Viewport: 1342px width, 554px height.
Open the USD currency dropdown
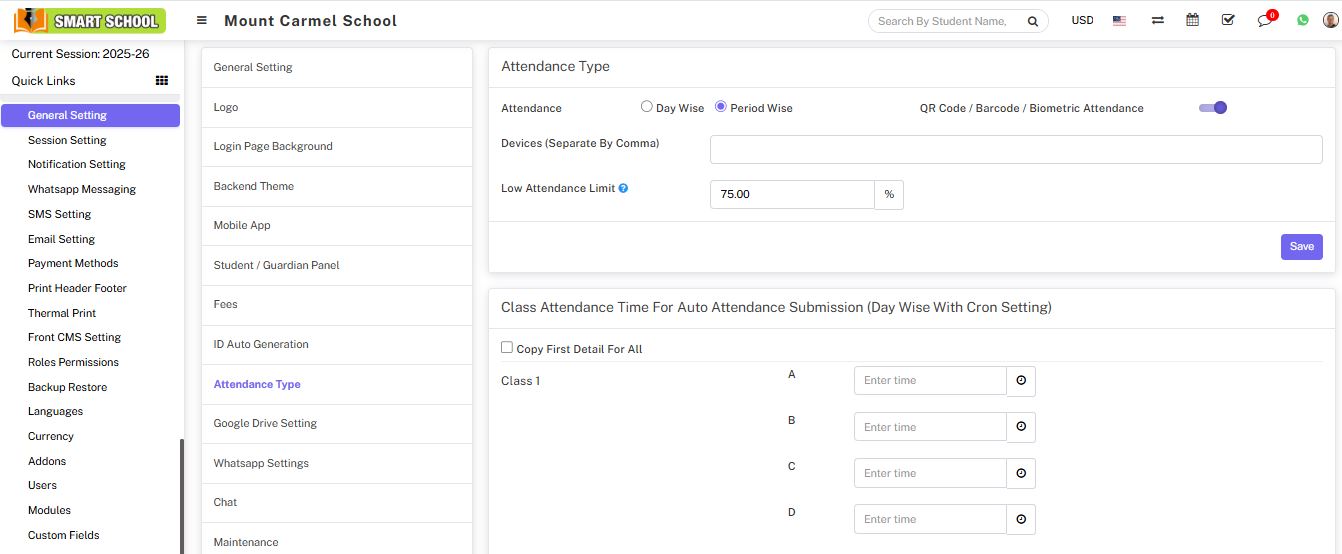click(1082, 20)
